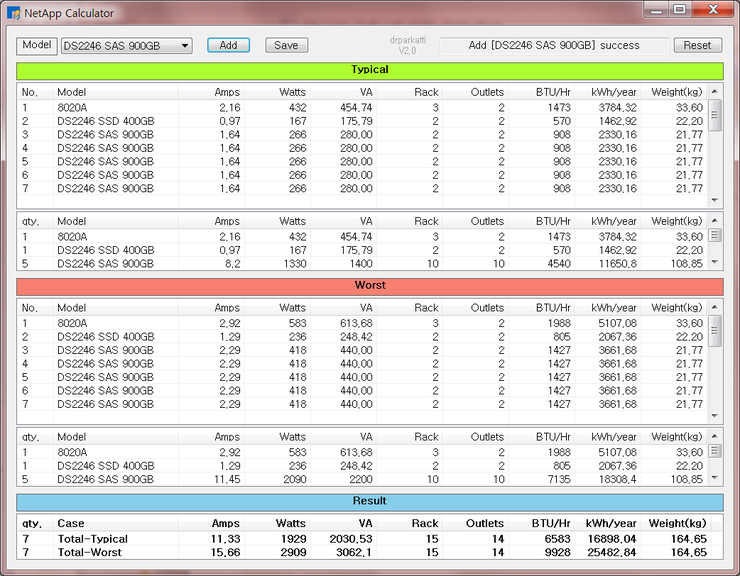Maximize the NetApp Calculator window
The image size is (740, 576).
coord(679,10)
